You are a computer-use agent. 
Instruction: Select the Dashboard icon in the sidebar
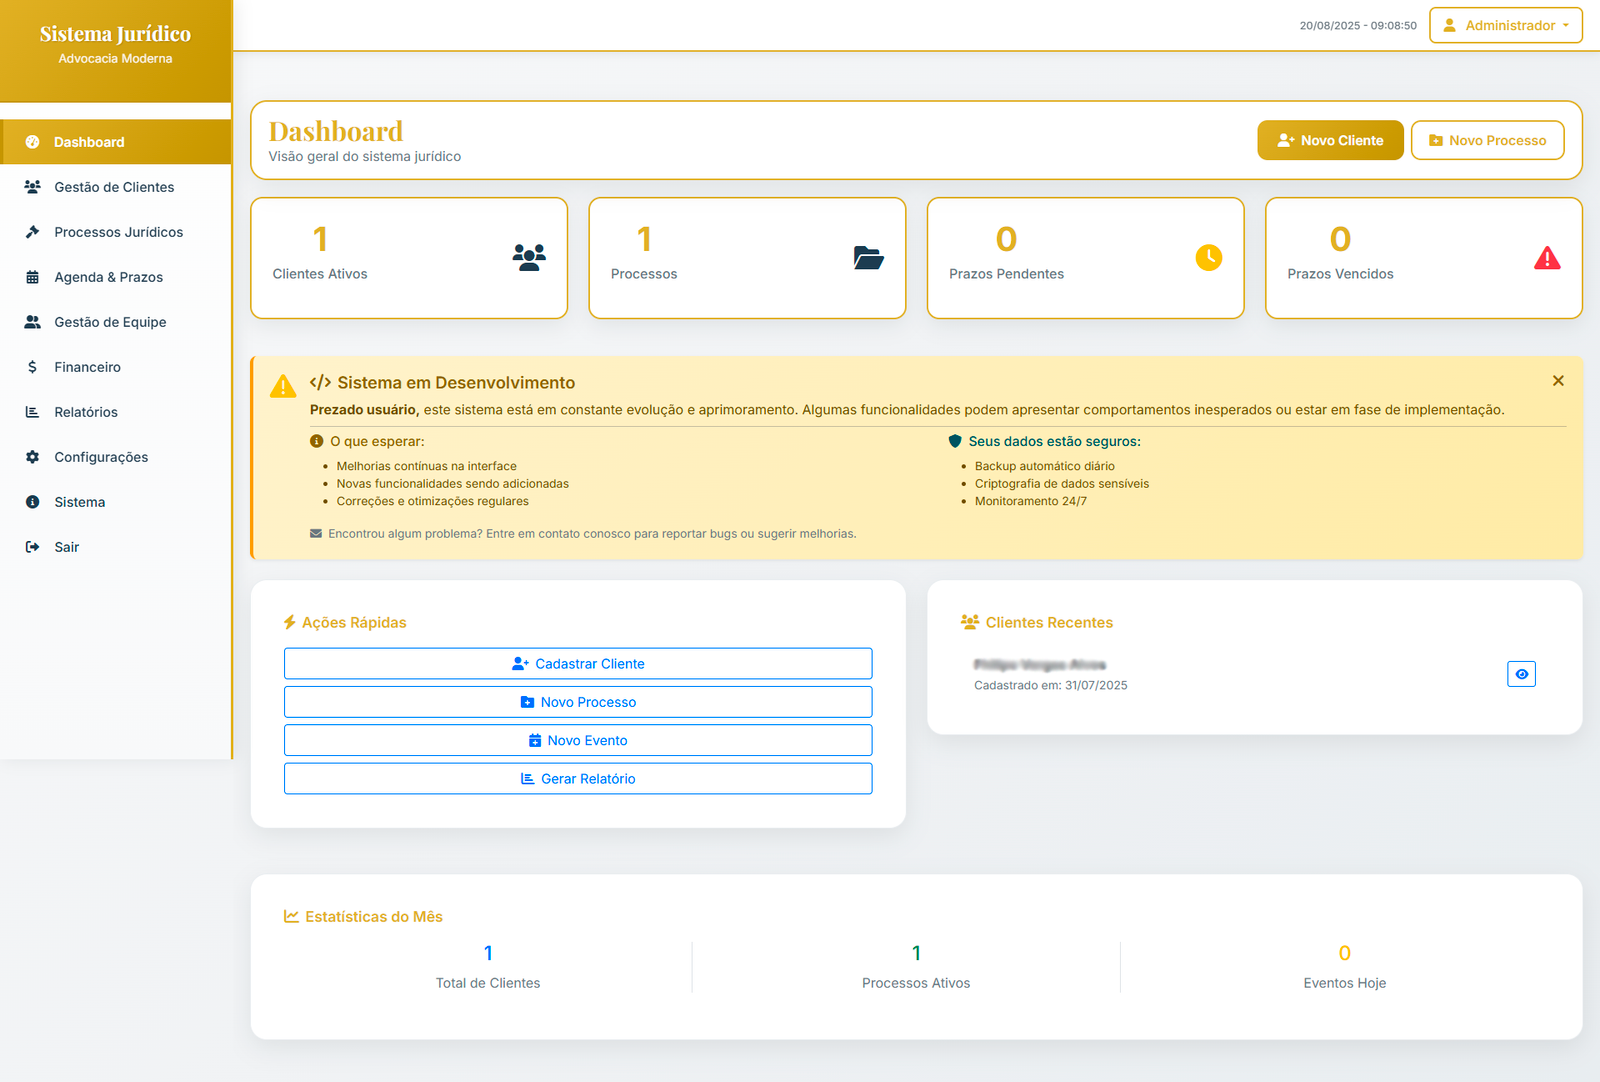point(32,141)
